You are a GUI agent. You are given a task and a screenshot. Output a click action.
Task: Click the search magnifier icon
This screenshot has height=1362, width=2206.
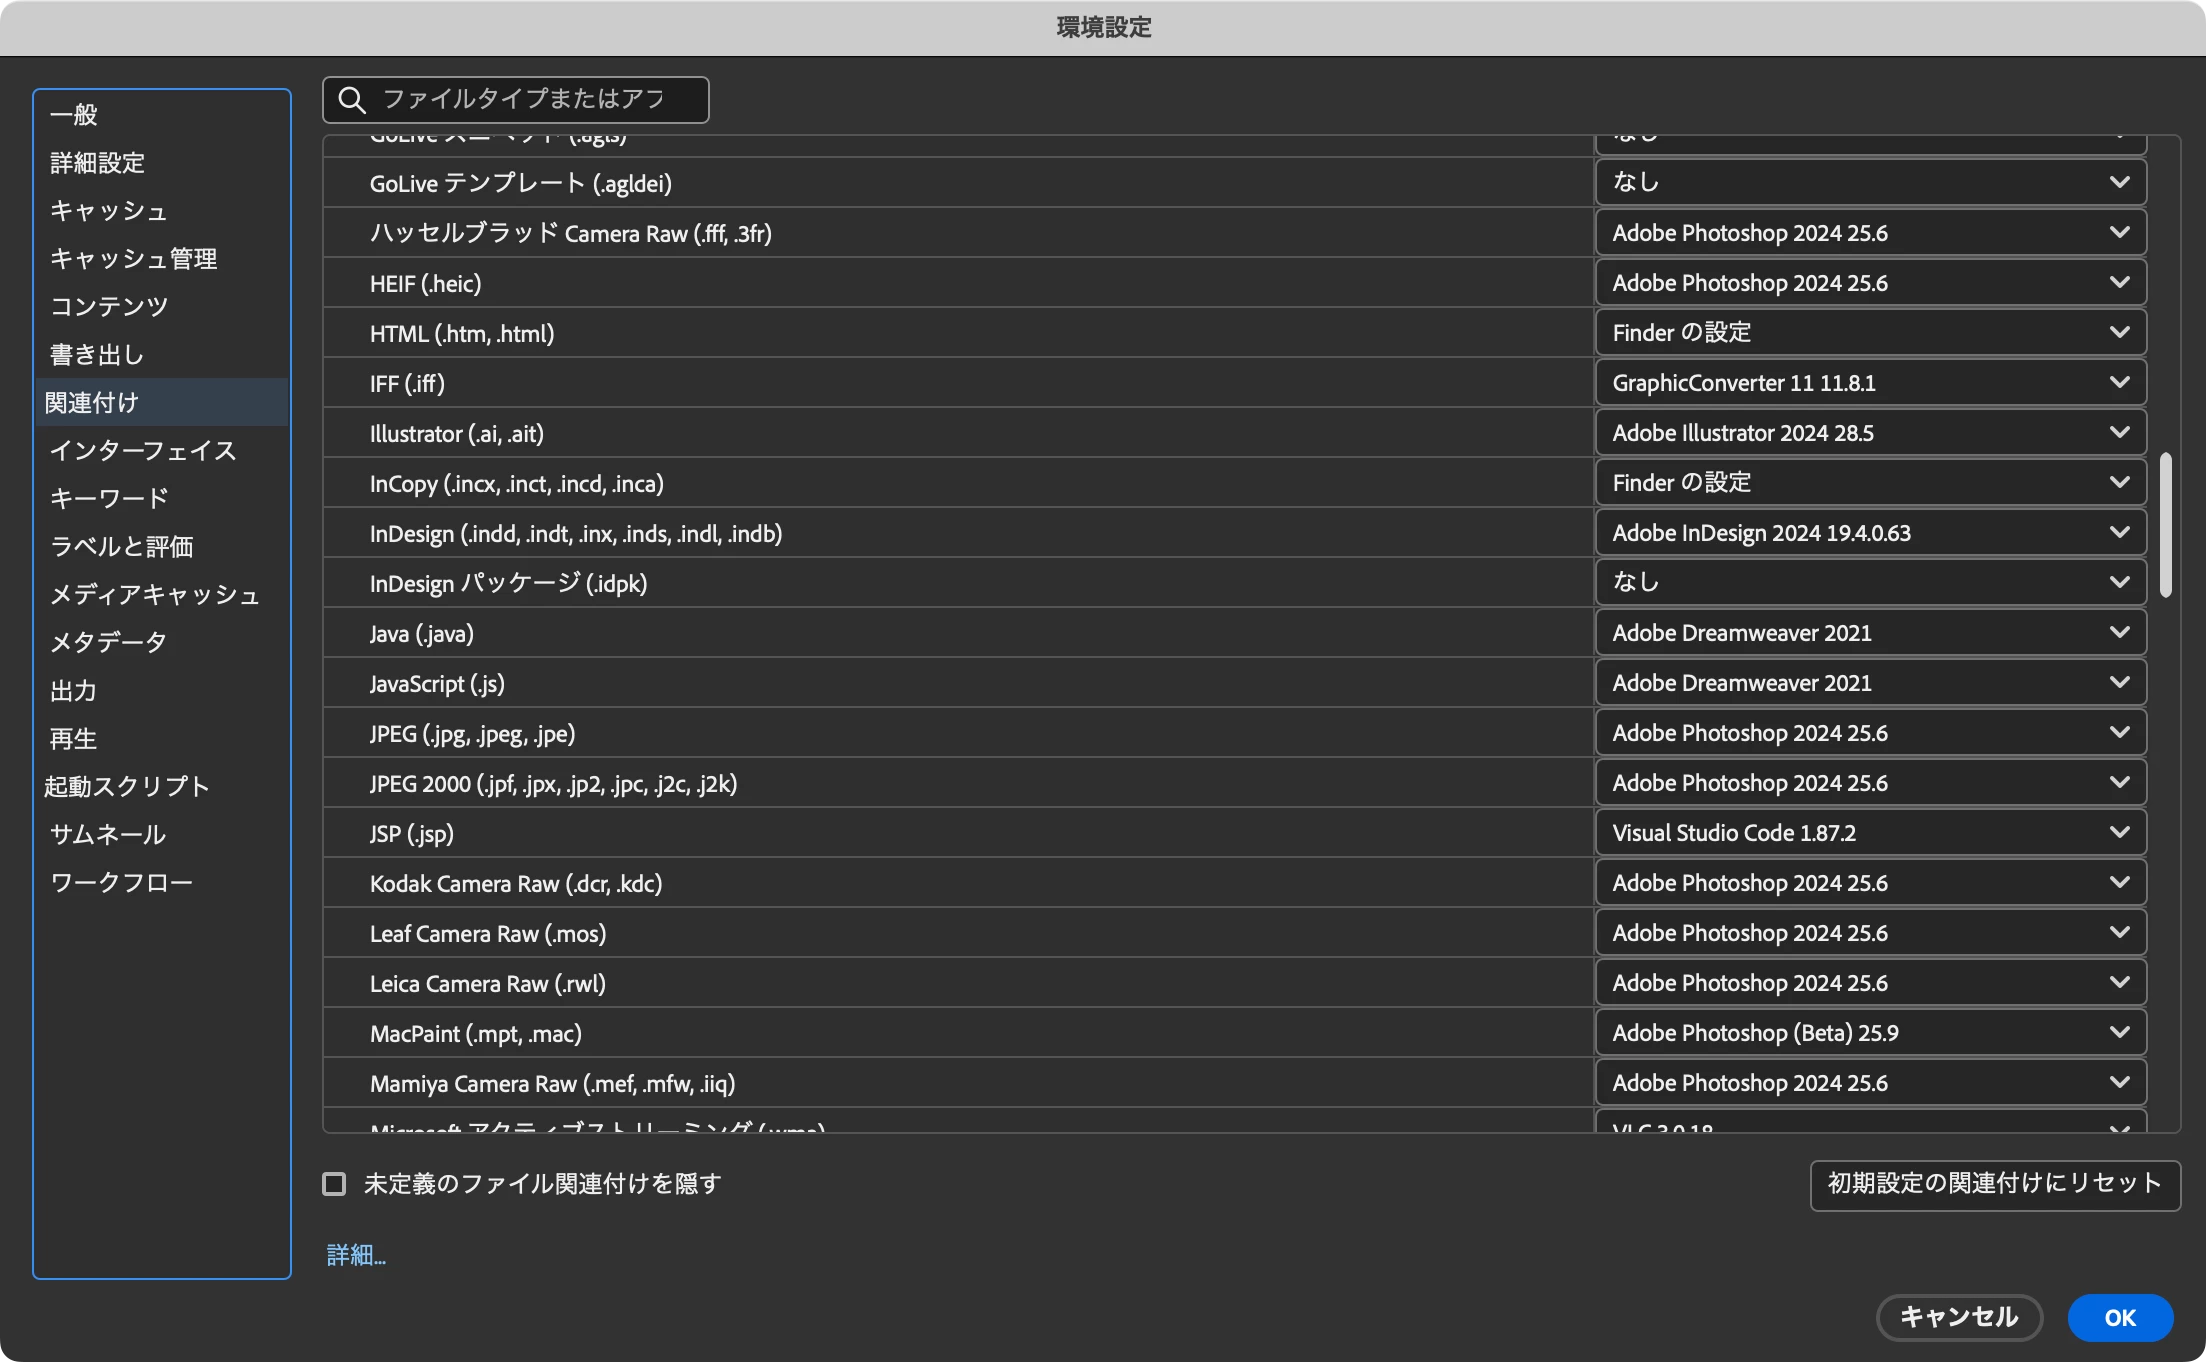click(x=351, y=99)
